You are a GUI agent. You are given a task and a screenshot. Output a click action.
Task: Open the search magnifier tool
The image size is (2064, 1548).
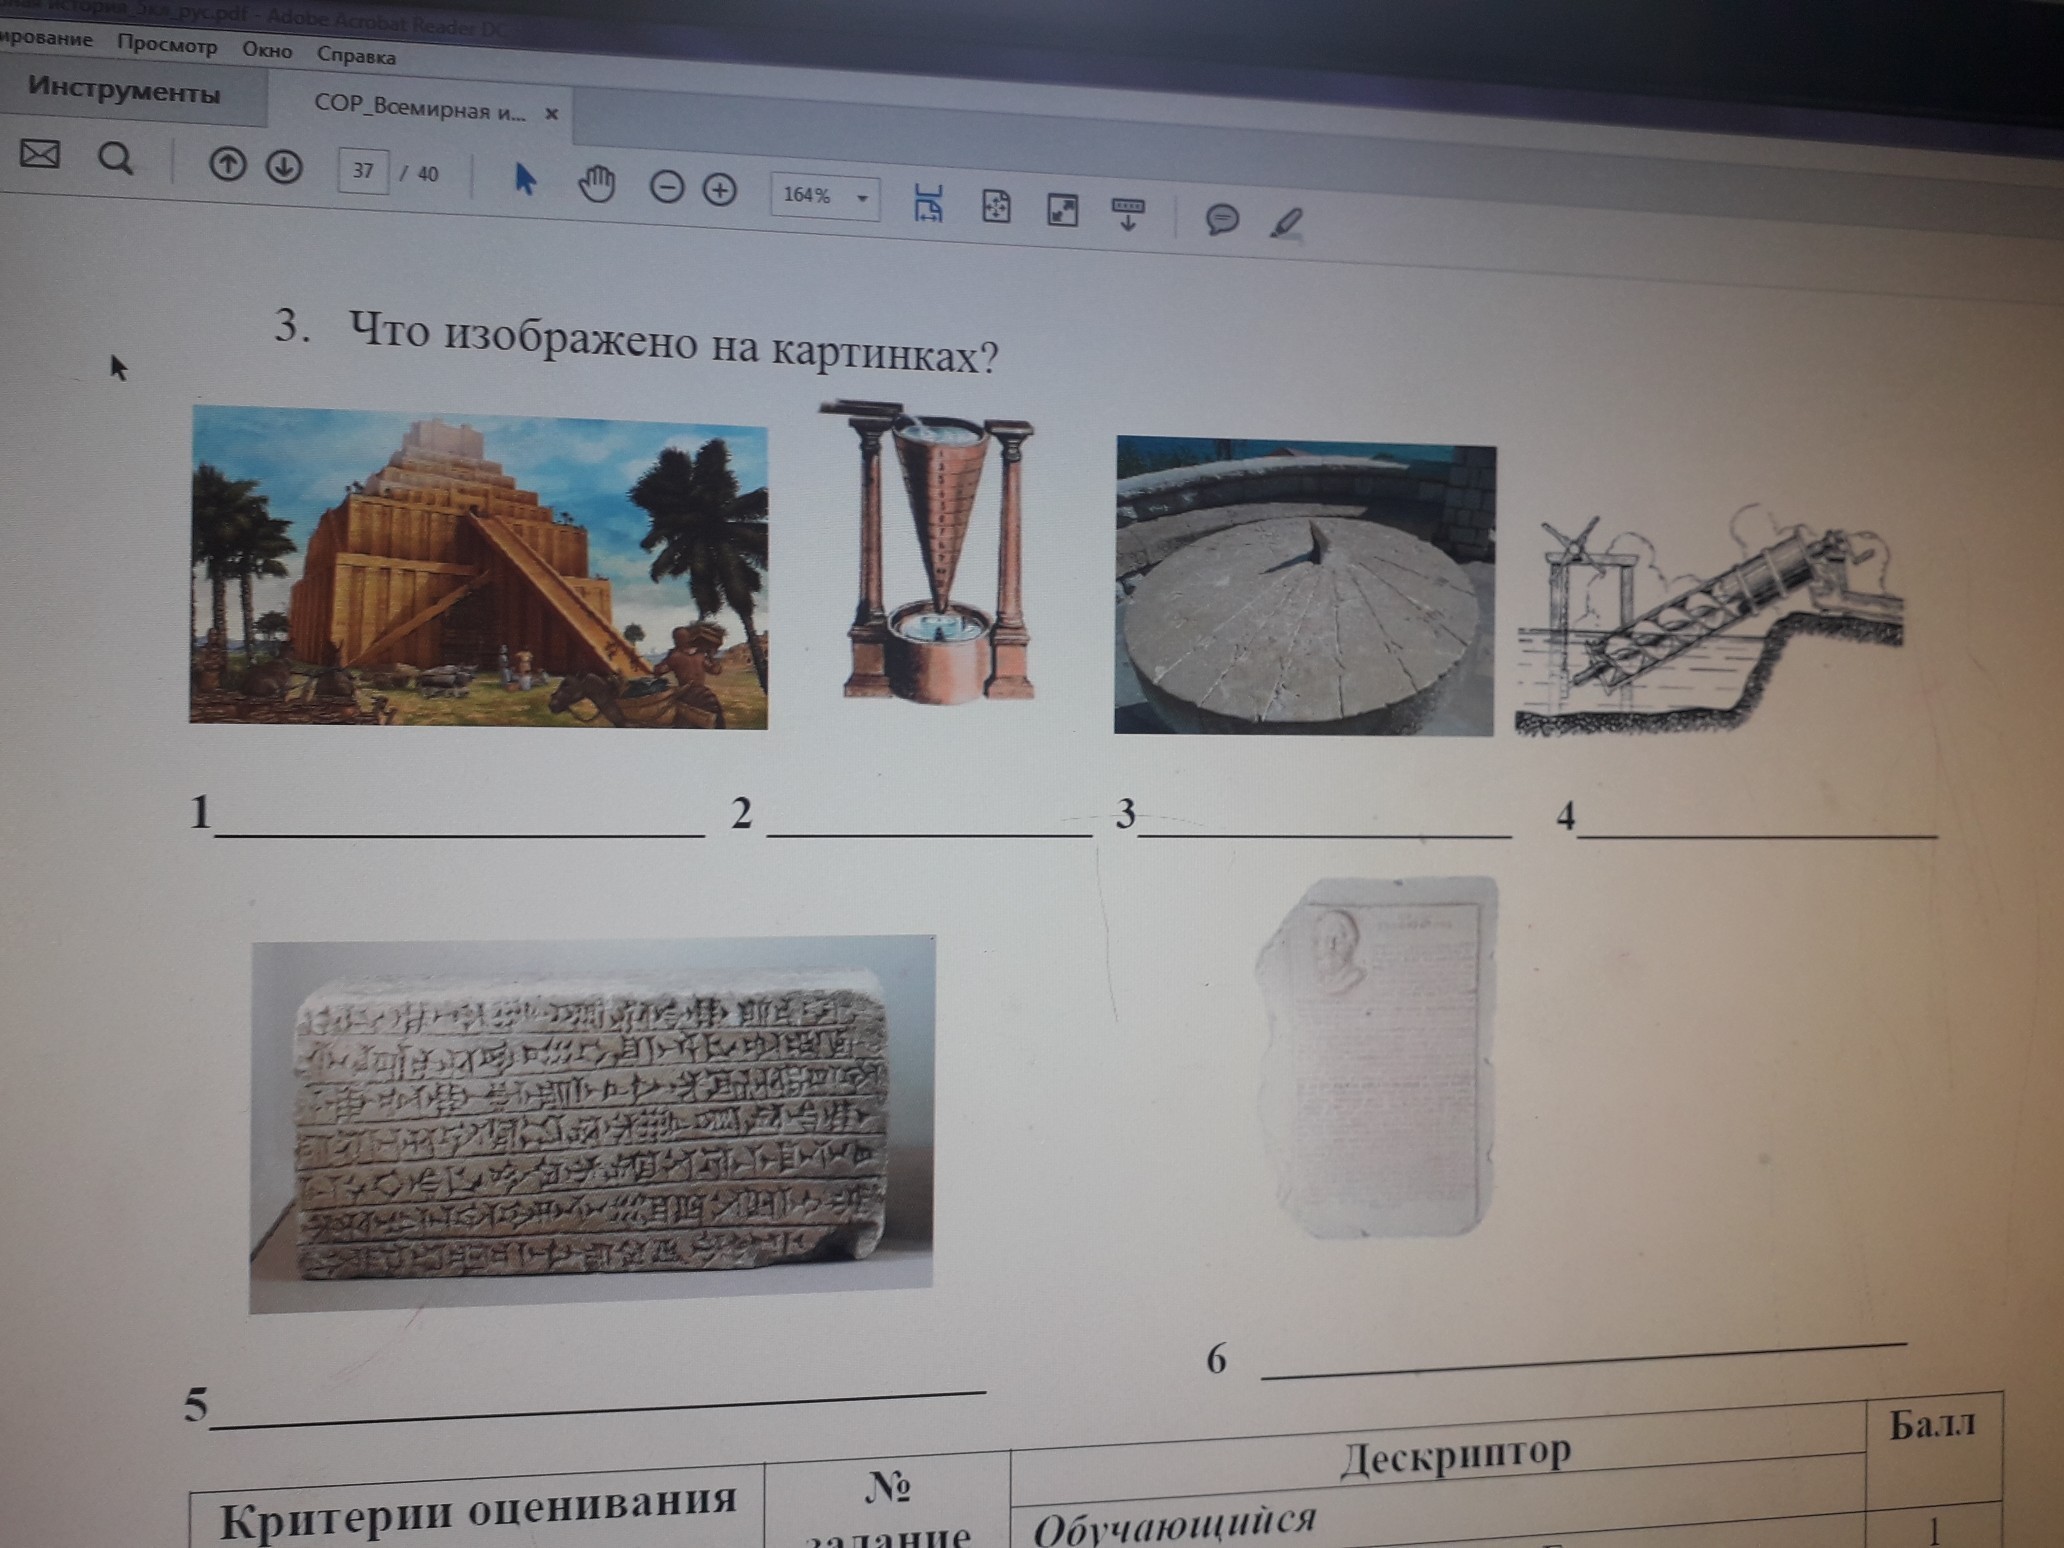(x=115, y=158)
